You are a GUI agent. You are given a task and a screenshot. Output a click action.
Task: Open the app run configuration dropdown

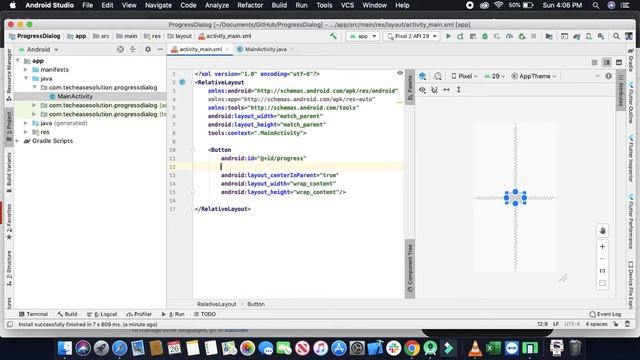[363, 36]
